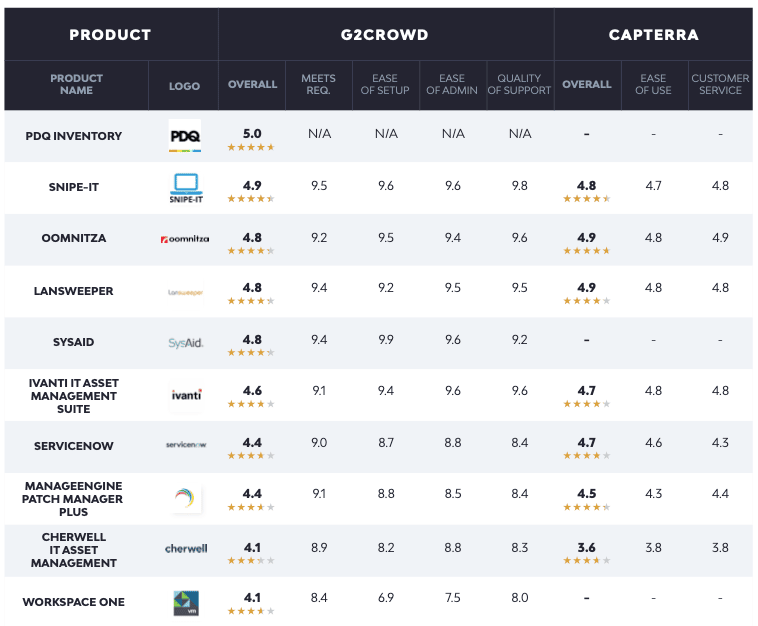Click the WORKSPACE ONE product name
This screenshot has width=758, height=626.
click(x=73, y=602)
